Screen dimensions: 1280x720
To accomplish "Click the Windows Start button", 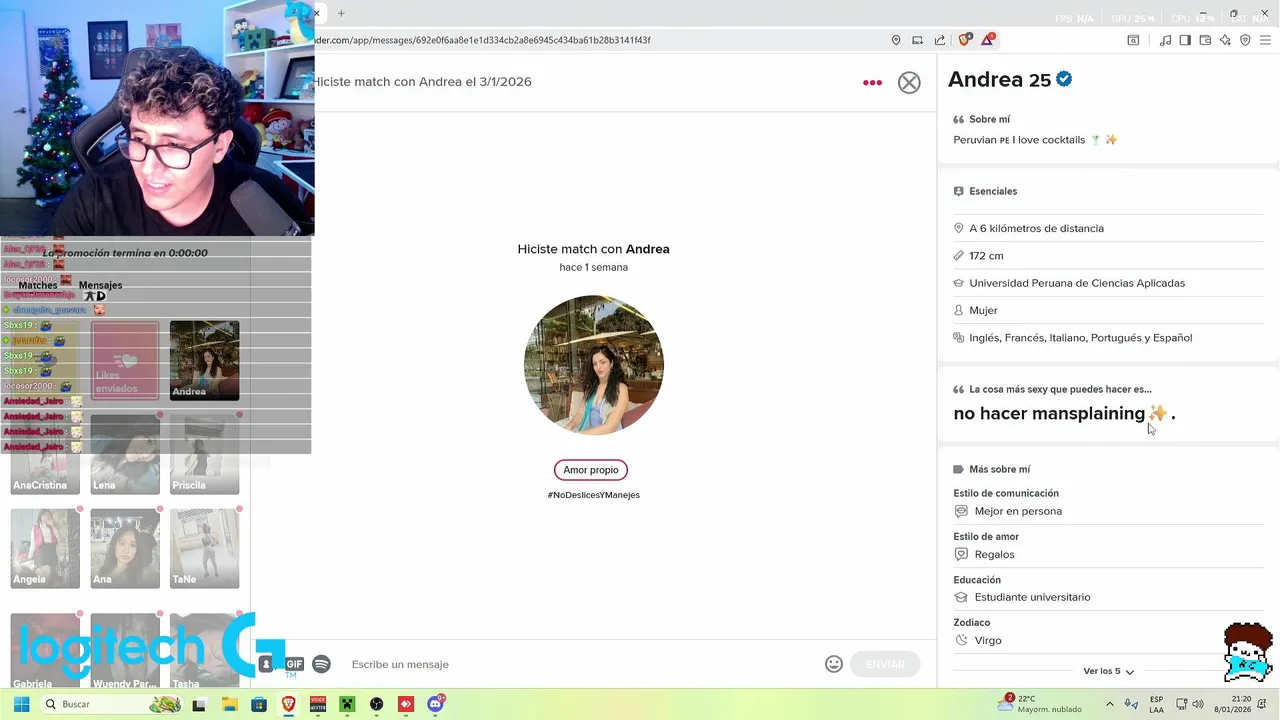I will click(x=21, y=704).
